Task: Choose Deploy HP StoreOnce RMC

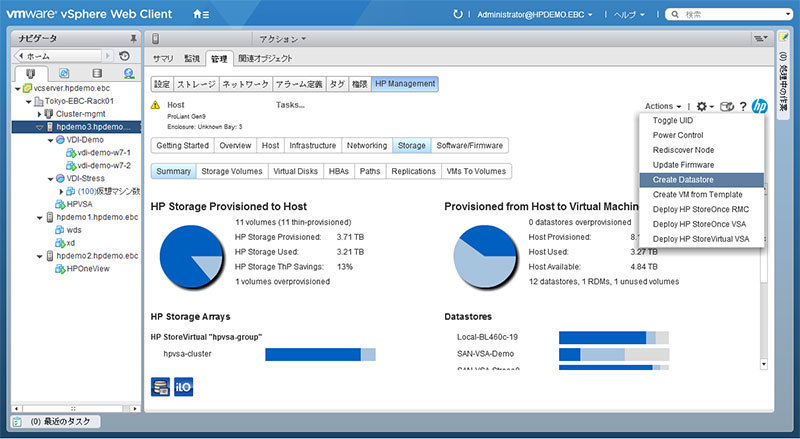Action: click(702, 209)
